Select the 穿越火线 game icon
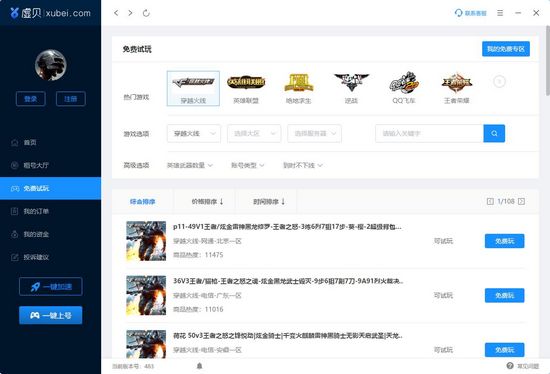Image resolution: width=550 pixels, height=374 pixels. click(193, 88)
